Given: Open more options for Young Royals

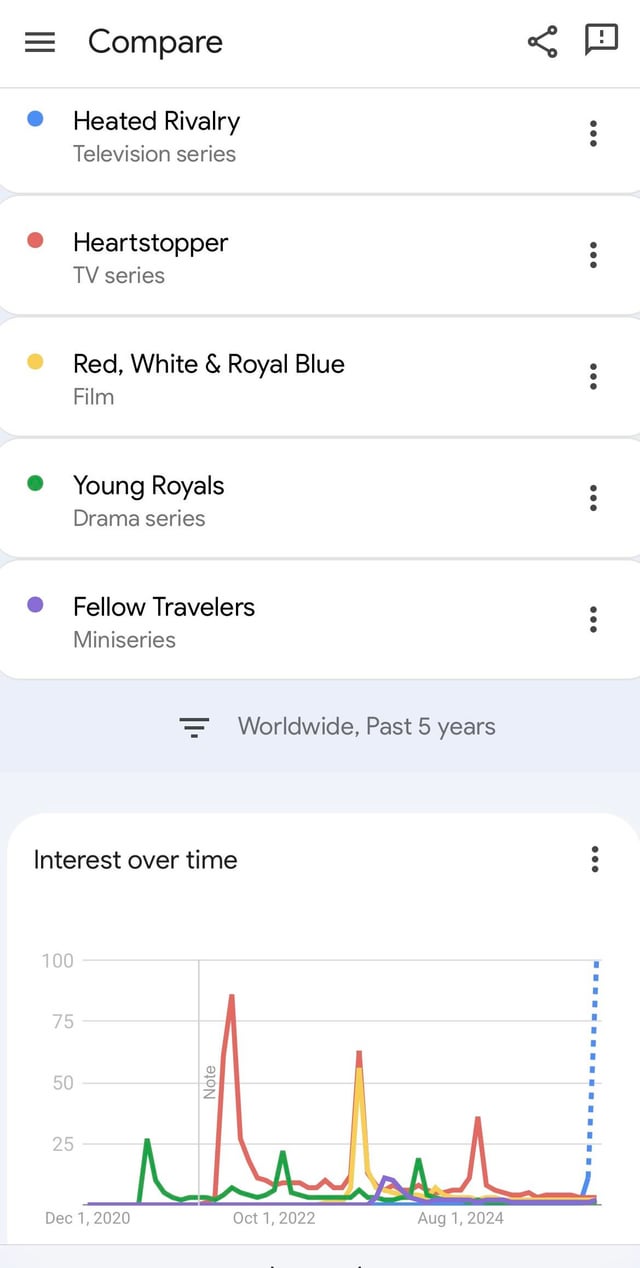Looking at the screenshot, I should 593,498.
